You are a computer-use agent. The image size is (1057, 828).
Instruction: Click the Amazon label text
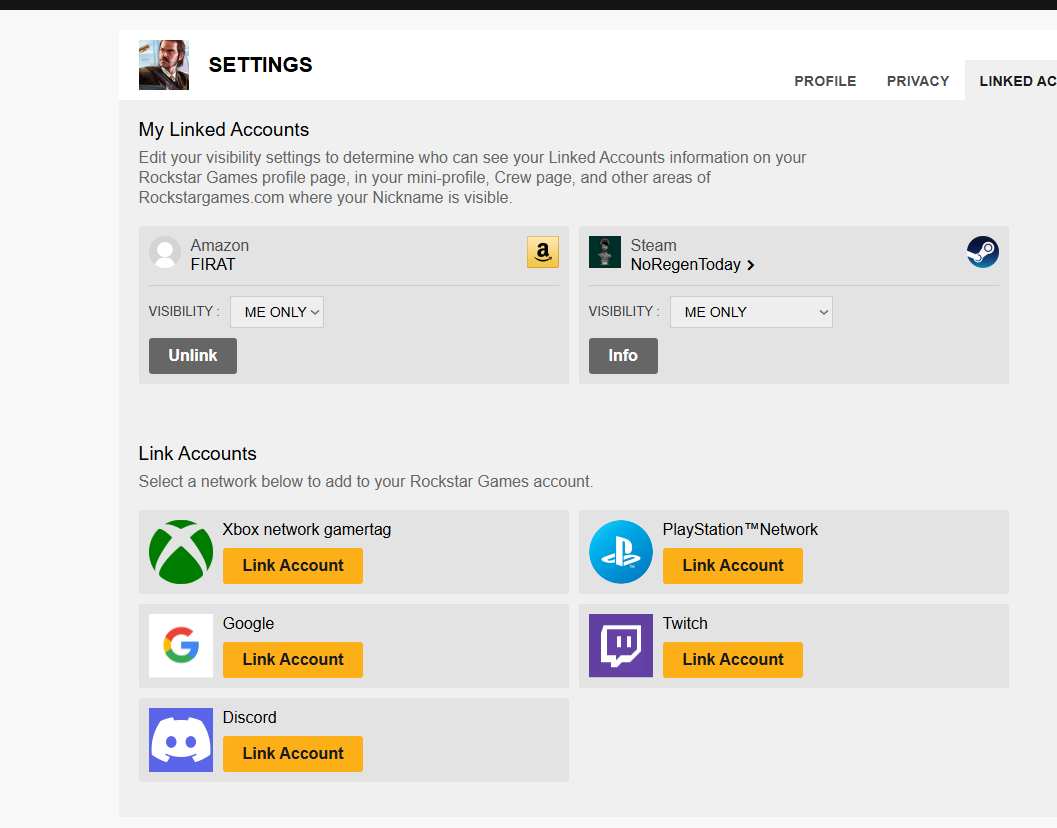pyautogui.click(x=220, y=245)
